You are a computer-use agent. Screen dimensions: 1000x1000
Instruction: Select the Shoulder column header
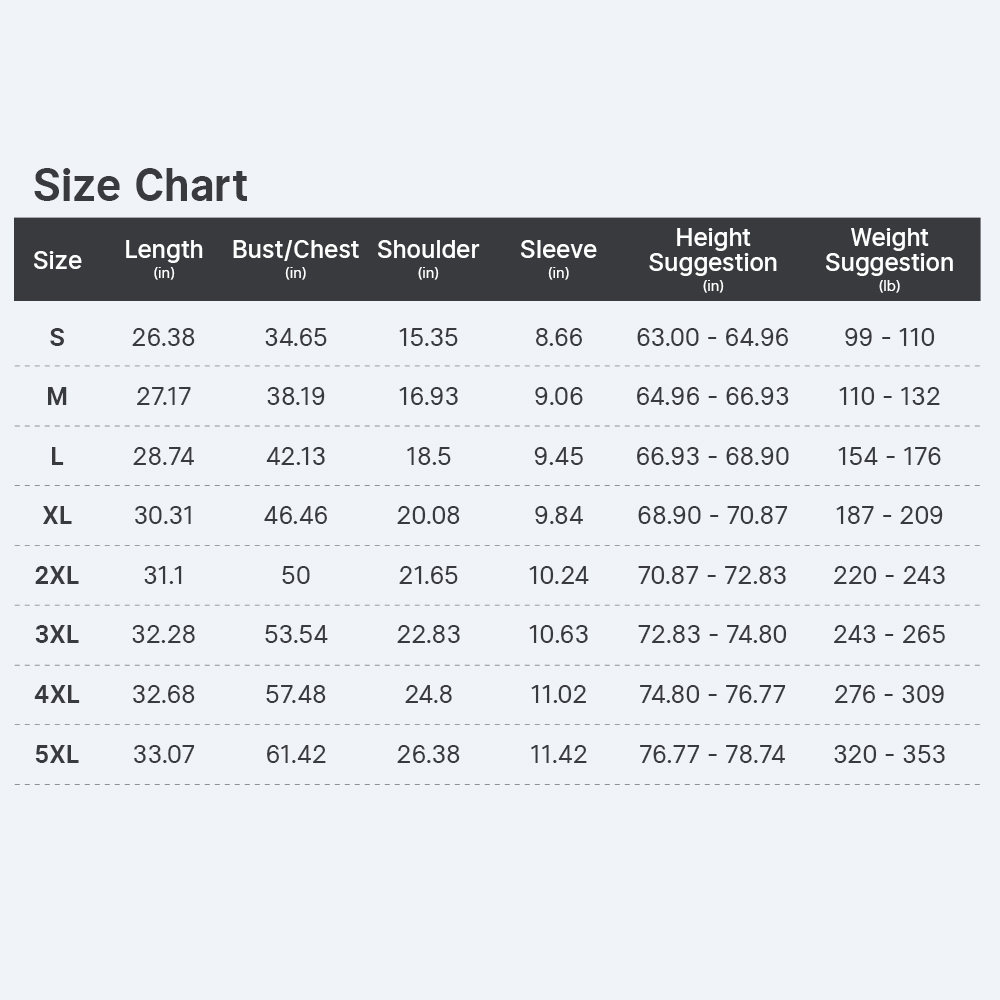[x=428, y=258]
